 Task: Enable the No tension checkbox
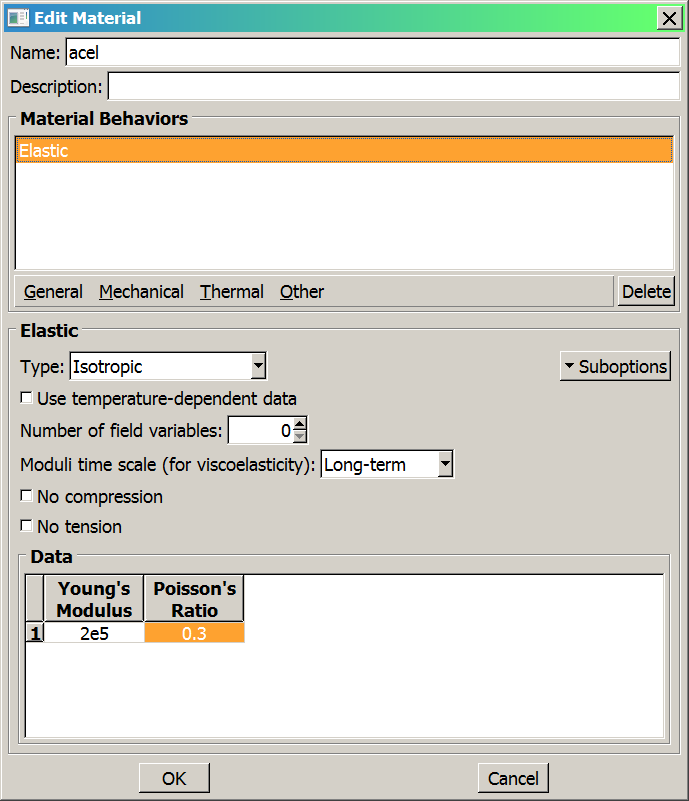(26, 526)
